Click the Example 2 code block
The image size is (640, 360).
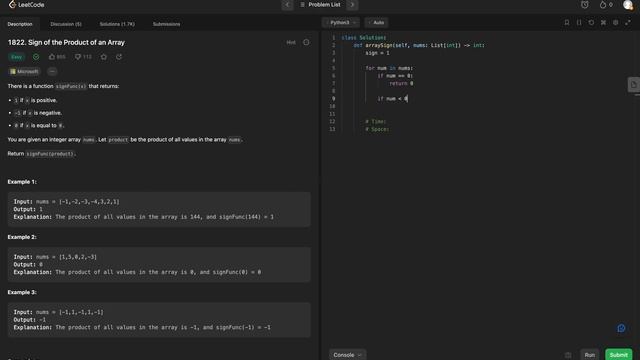(159, 264)
